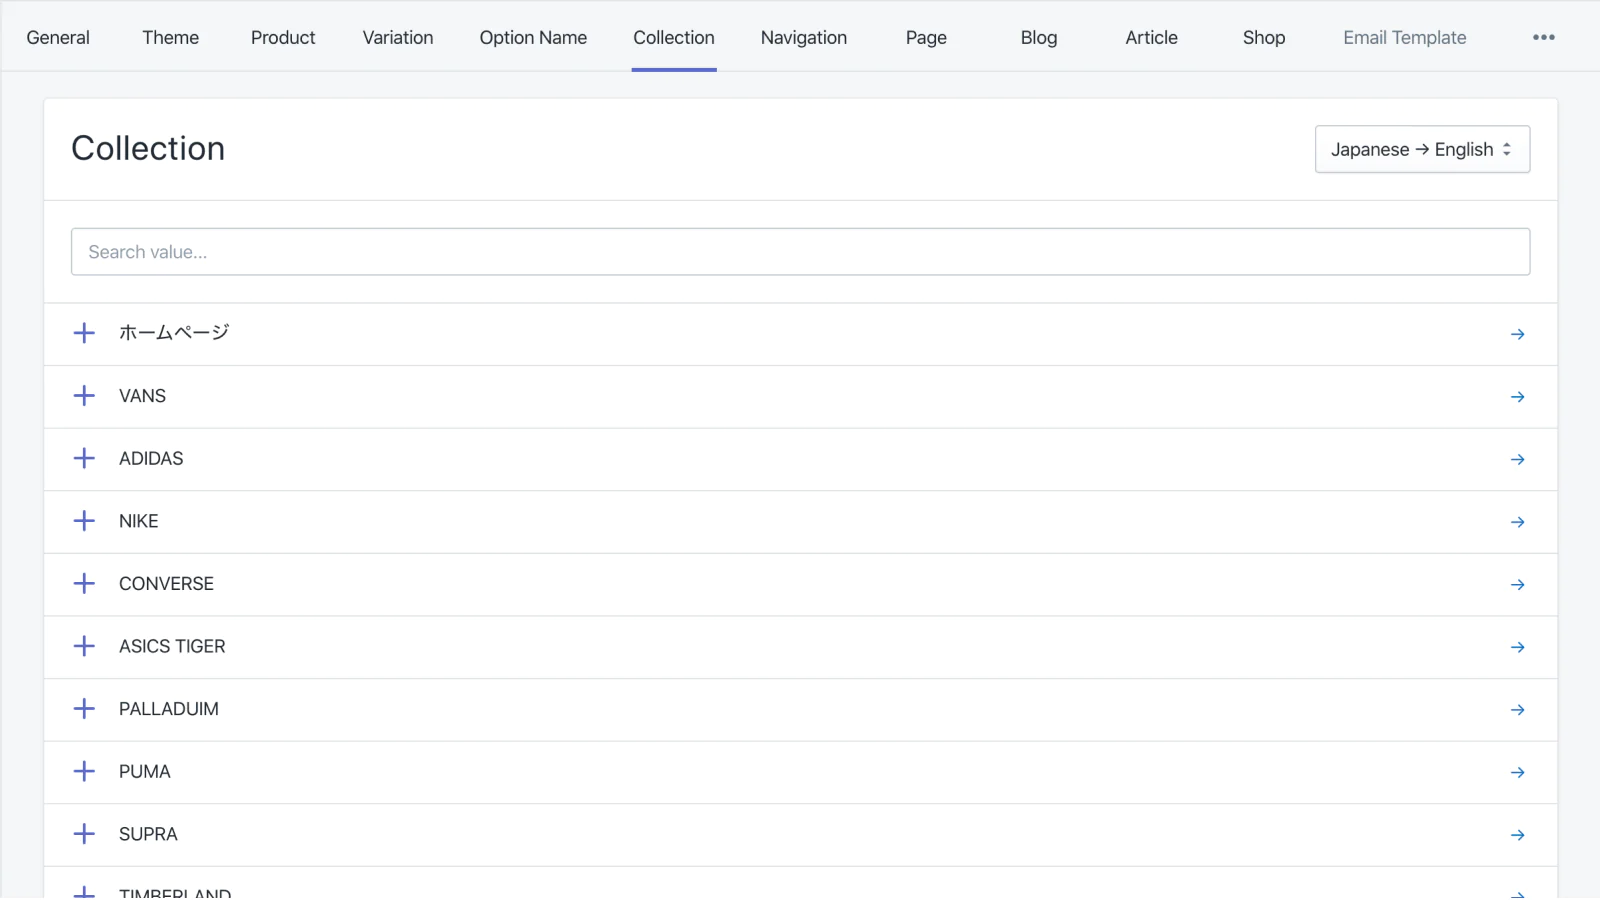Open the Theme tab
This screenshot has height=900, width=1600.
pyautogui.click(x=170, y=37)
